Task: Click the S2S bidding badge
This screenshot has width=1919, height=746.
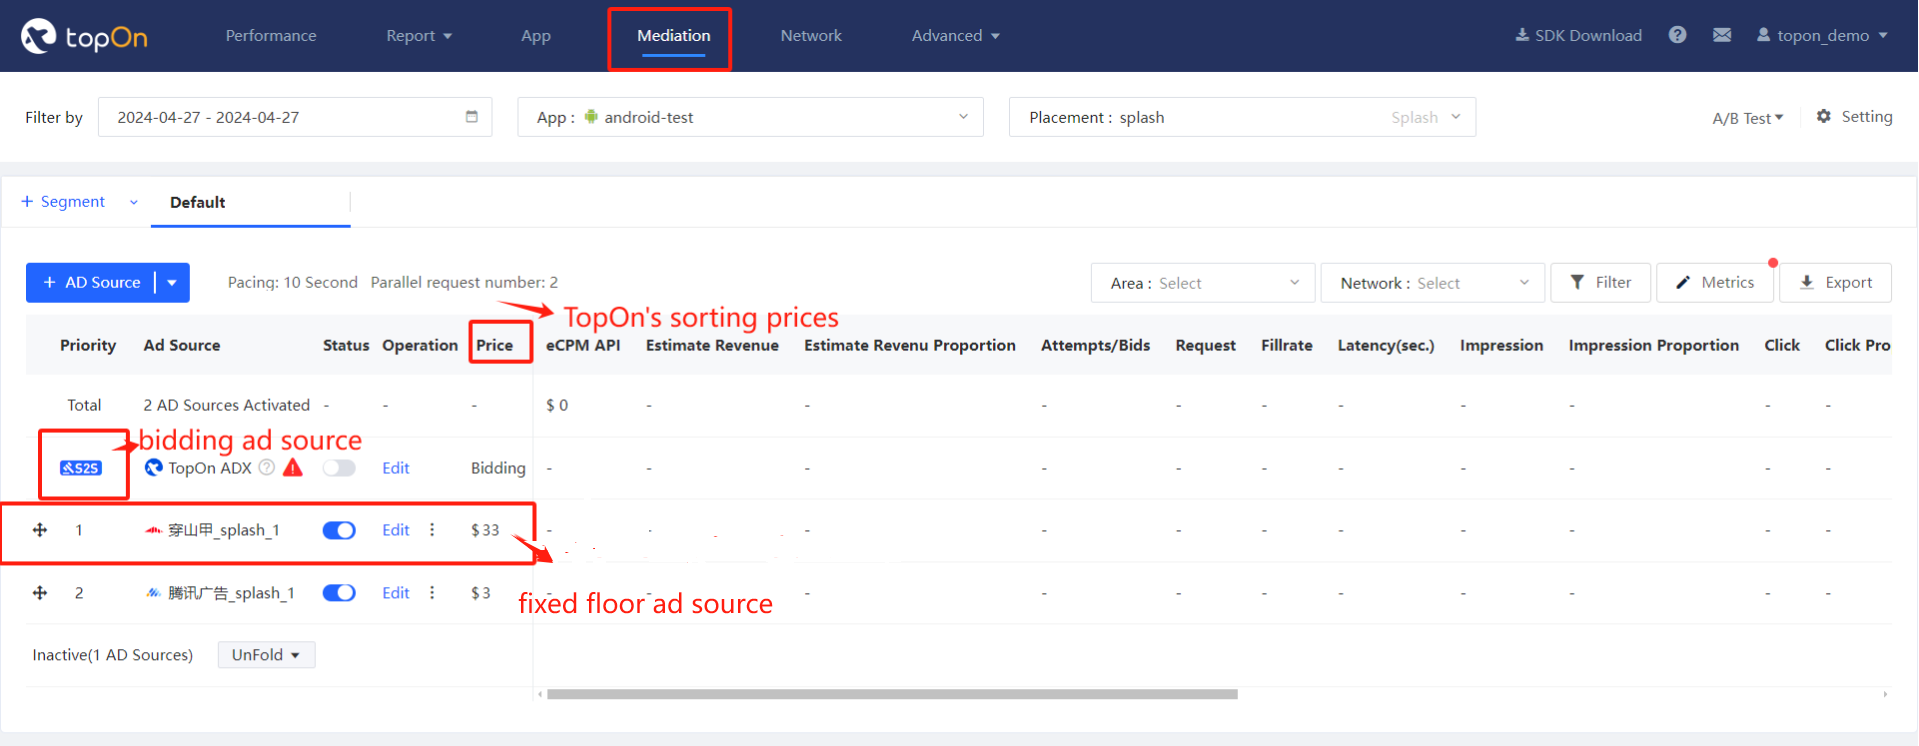Action: tap(81, 468)
